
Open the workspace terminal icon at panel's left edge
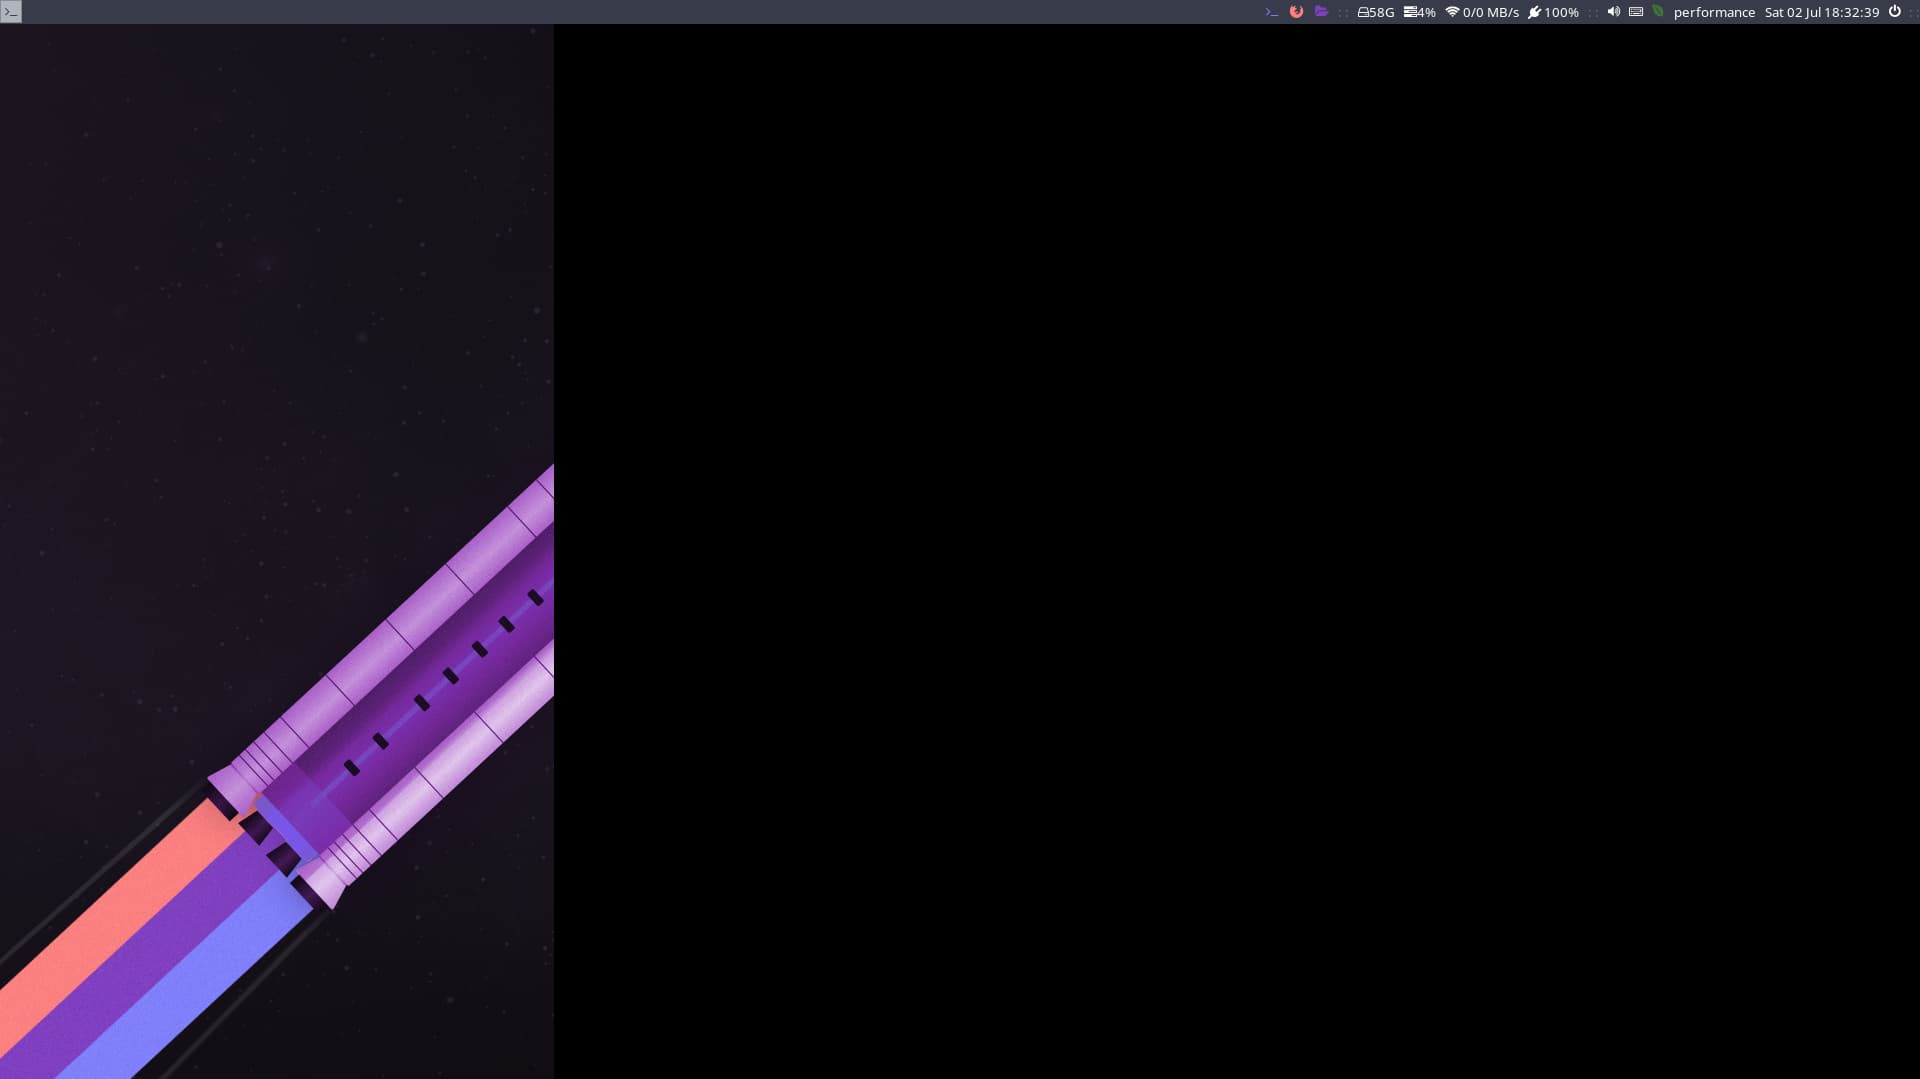11,12
